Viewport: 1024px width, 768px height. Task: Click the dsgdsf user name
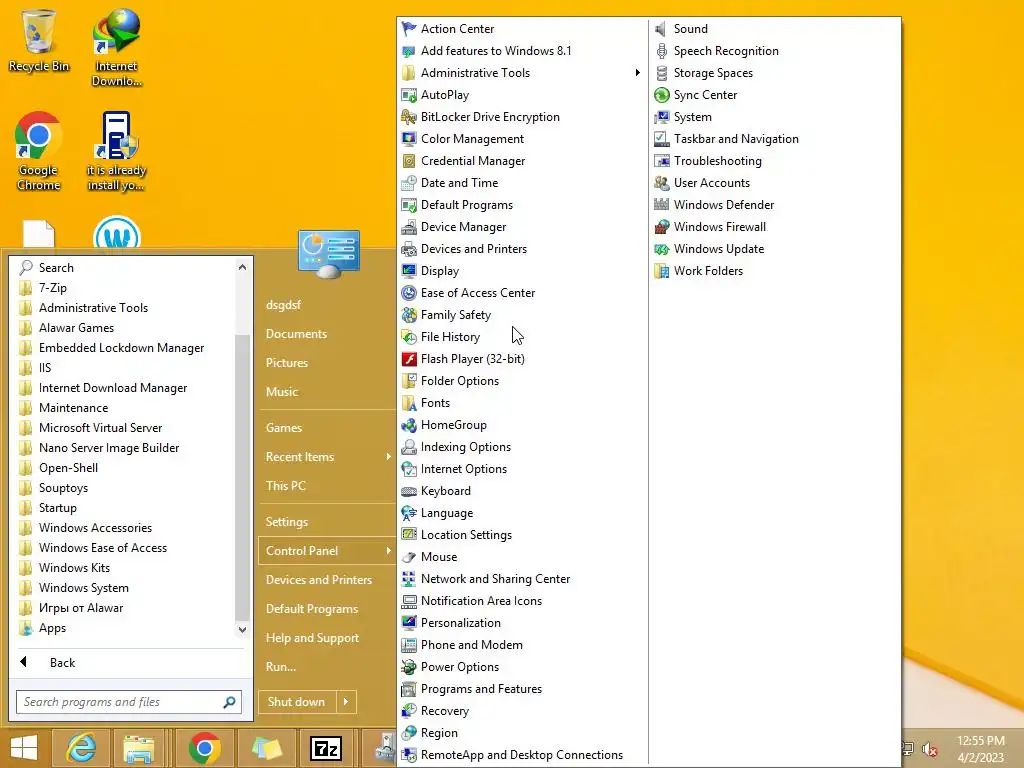tap(283, 305)
